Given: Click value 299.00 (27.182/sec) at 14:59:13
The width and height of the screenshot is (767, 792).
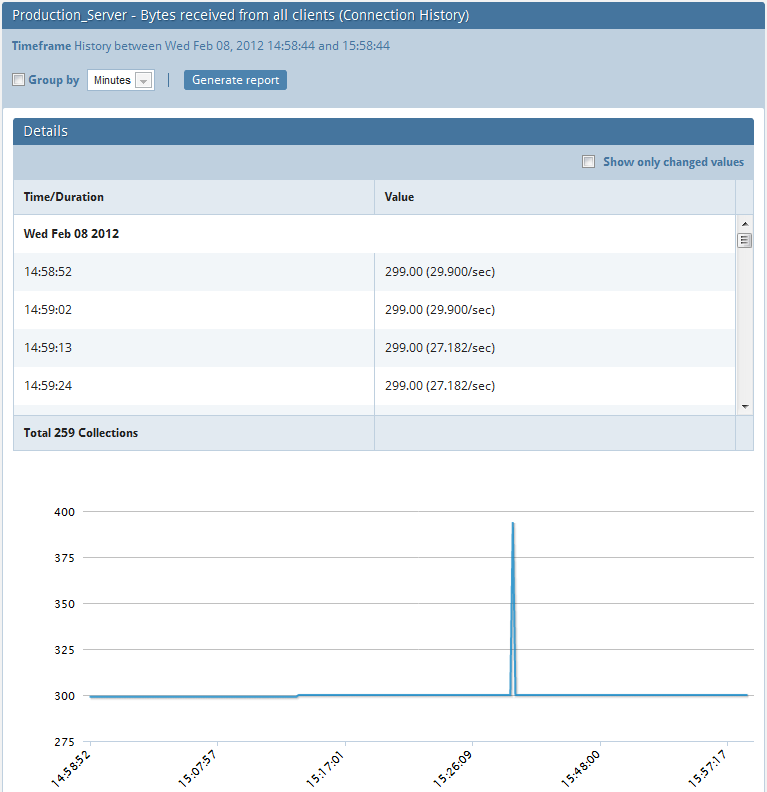Looking at the screenshot, I should pos(440,348).
